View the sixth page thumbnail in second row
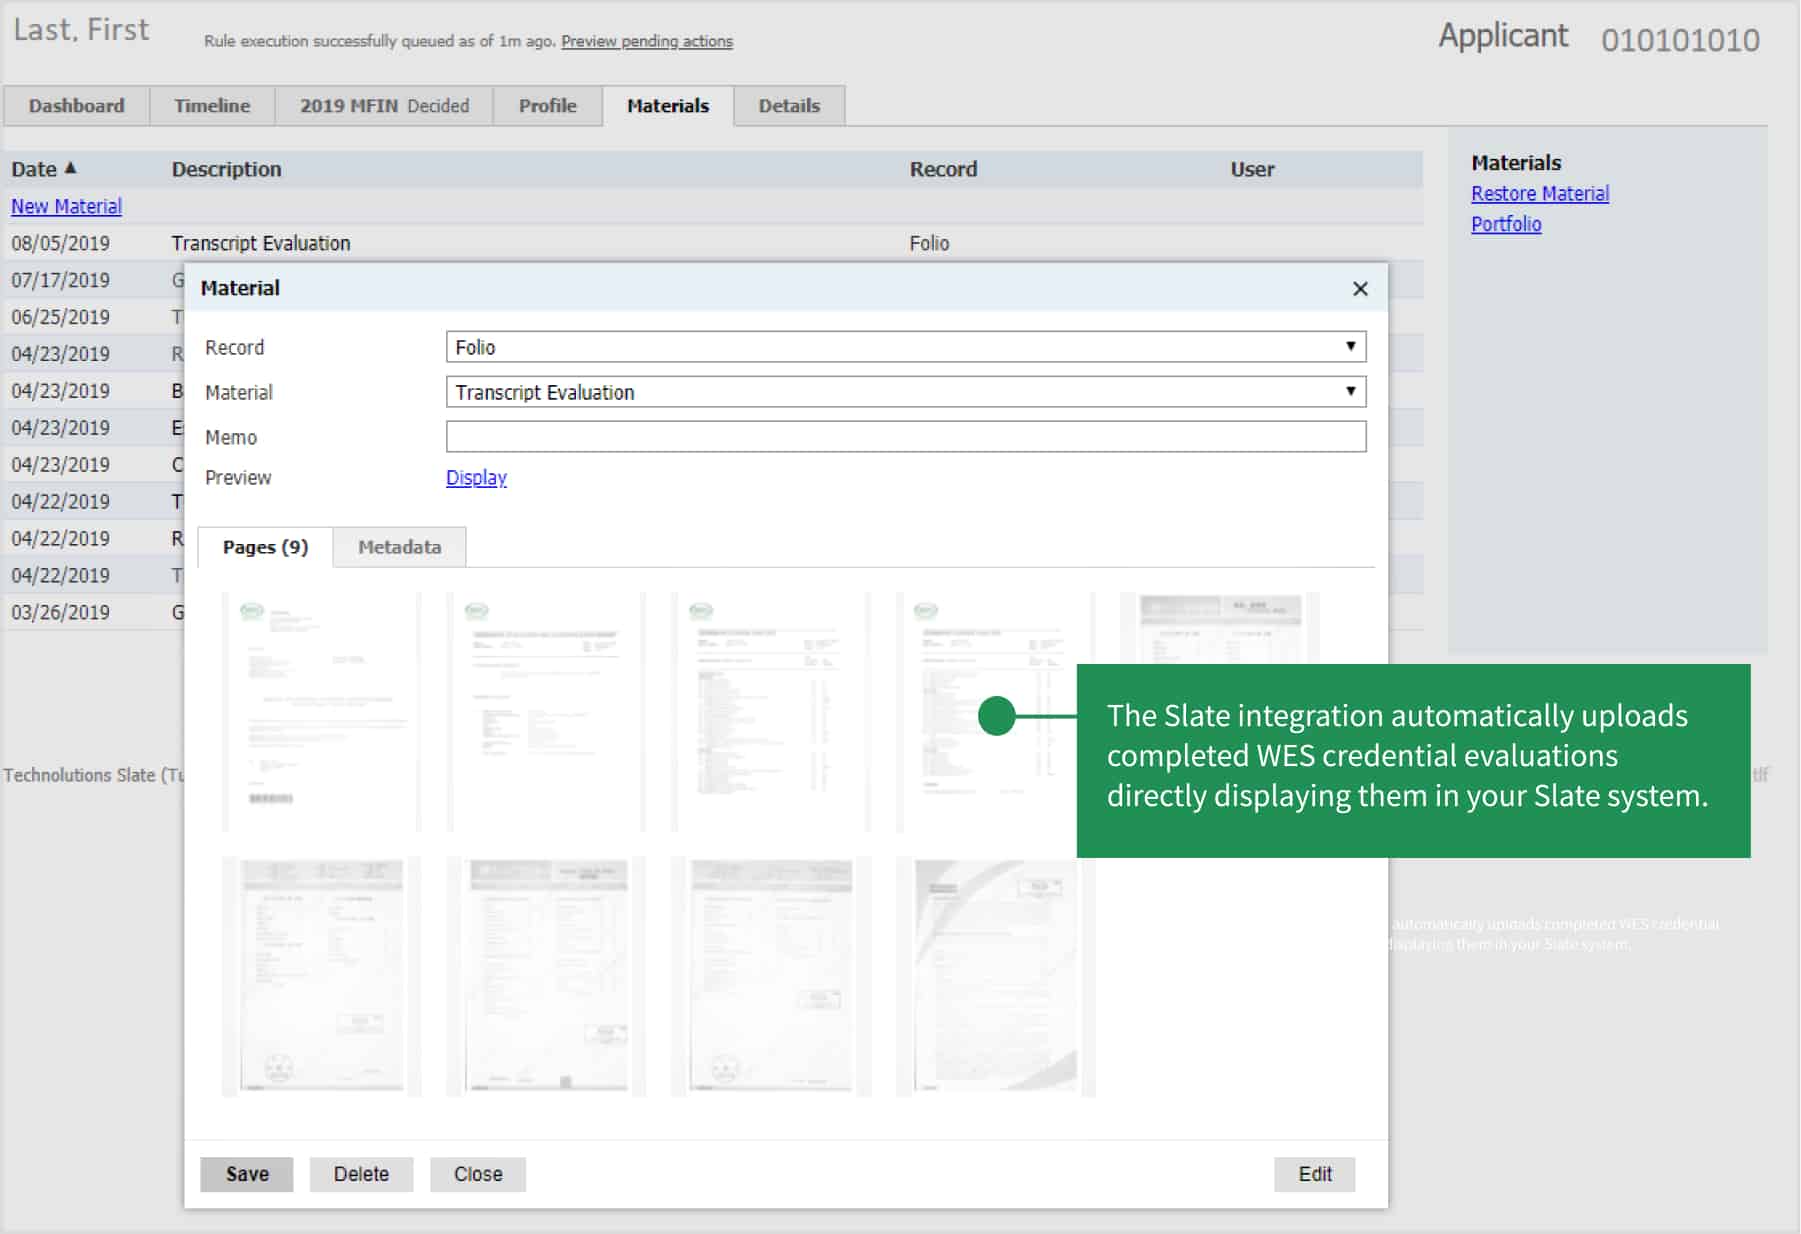The height and width of the screenshot is (1234, 1801). click(546, 976)
